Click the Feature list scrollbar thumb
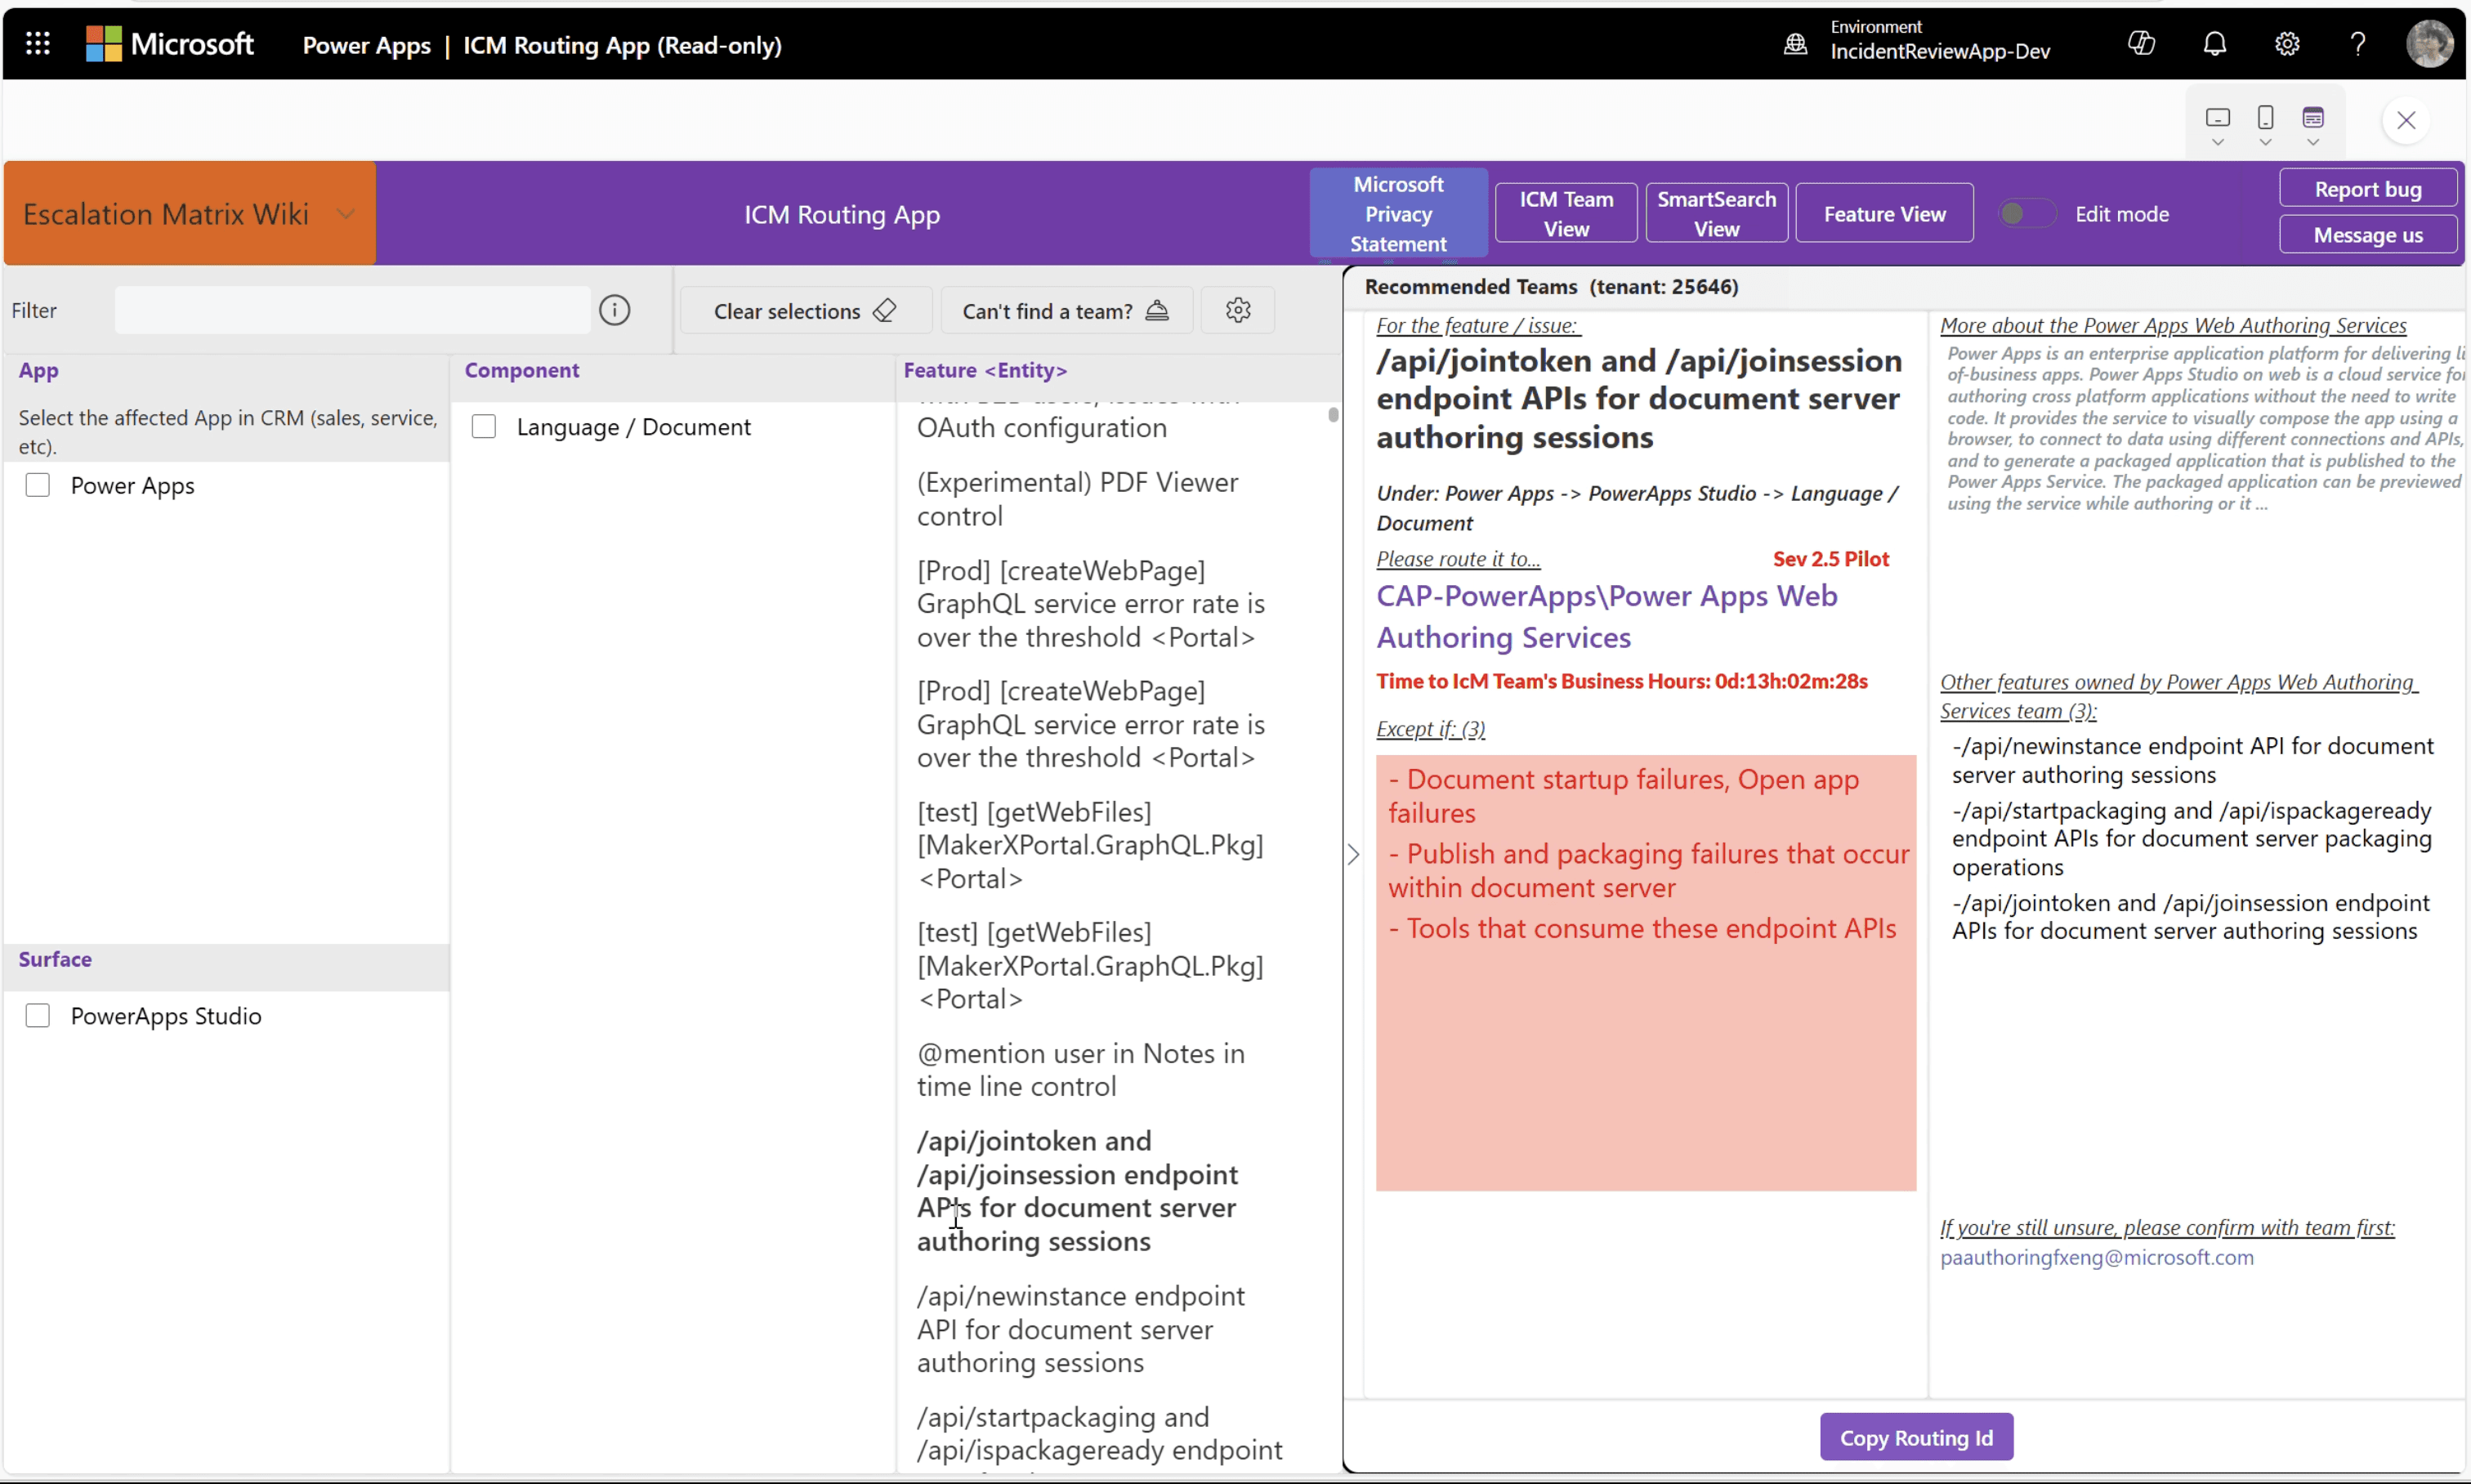The height and width of the screenshot is (1484, 2471). coord(1333,415)
